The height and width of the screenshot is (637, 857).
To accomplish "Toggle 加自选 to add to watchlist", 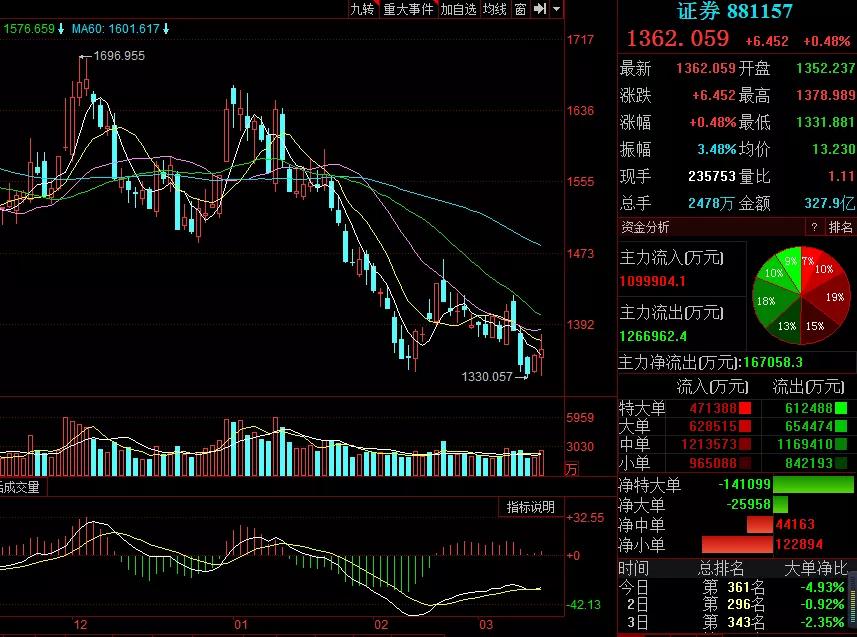I will point(459,9).
